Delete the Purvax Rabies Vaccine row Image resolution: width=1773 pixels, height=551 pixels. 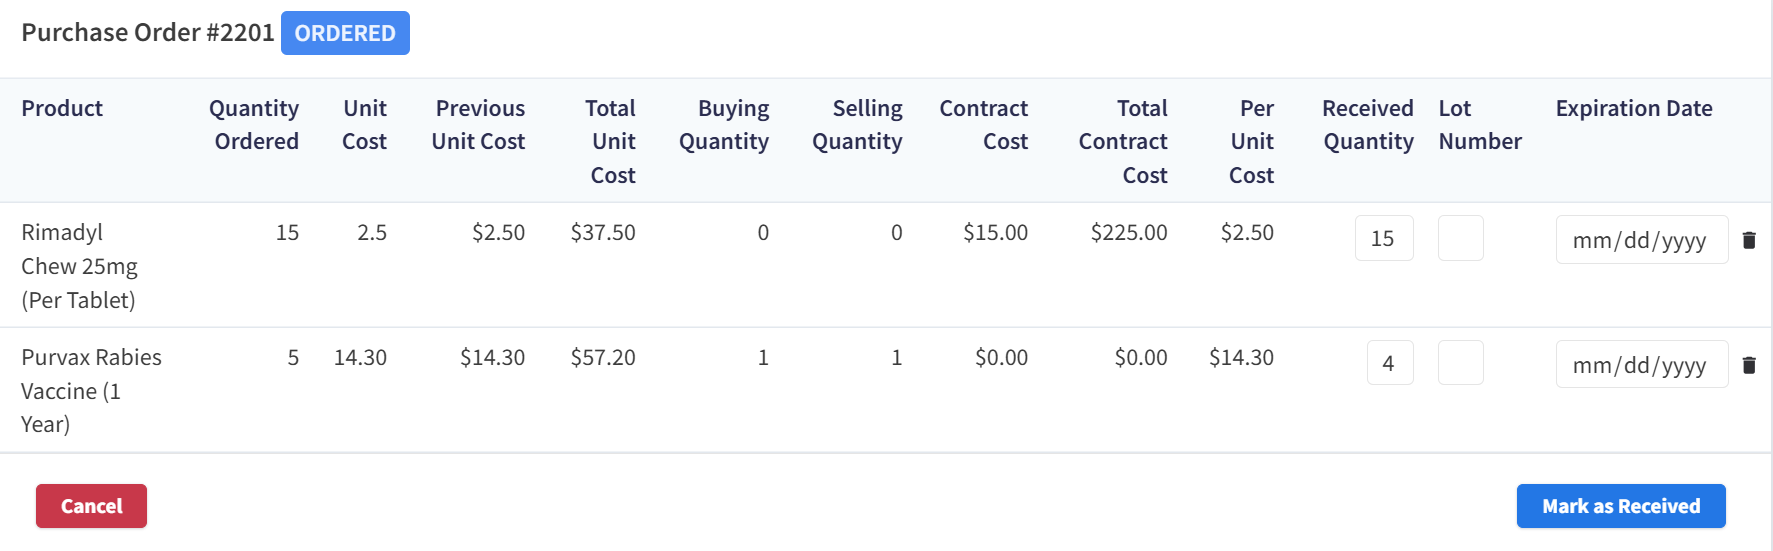[1749, 365]
